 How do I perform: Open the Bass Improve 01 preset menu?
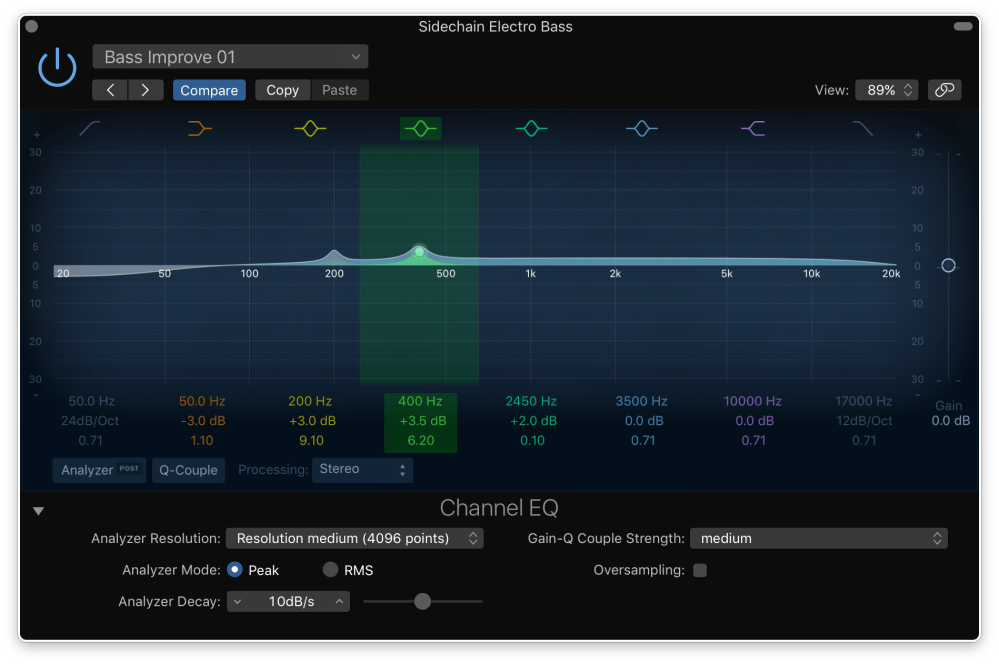(230, 56)
